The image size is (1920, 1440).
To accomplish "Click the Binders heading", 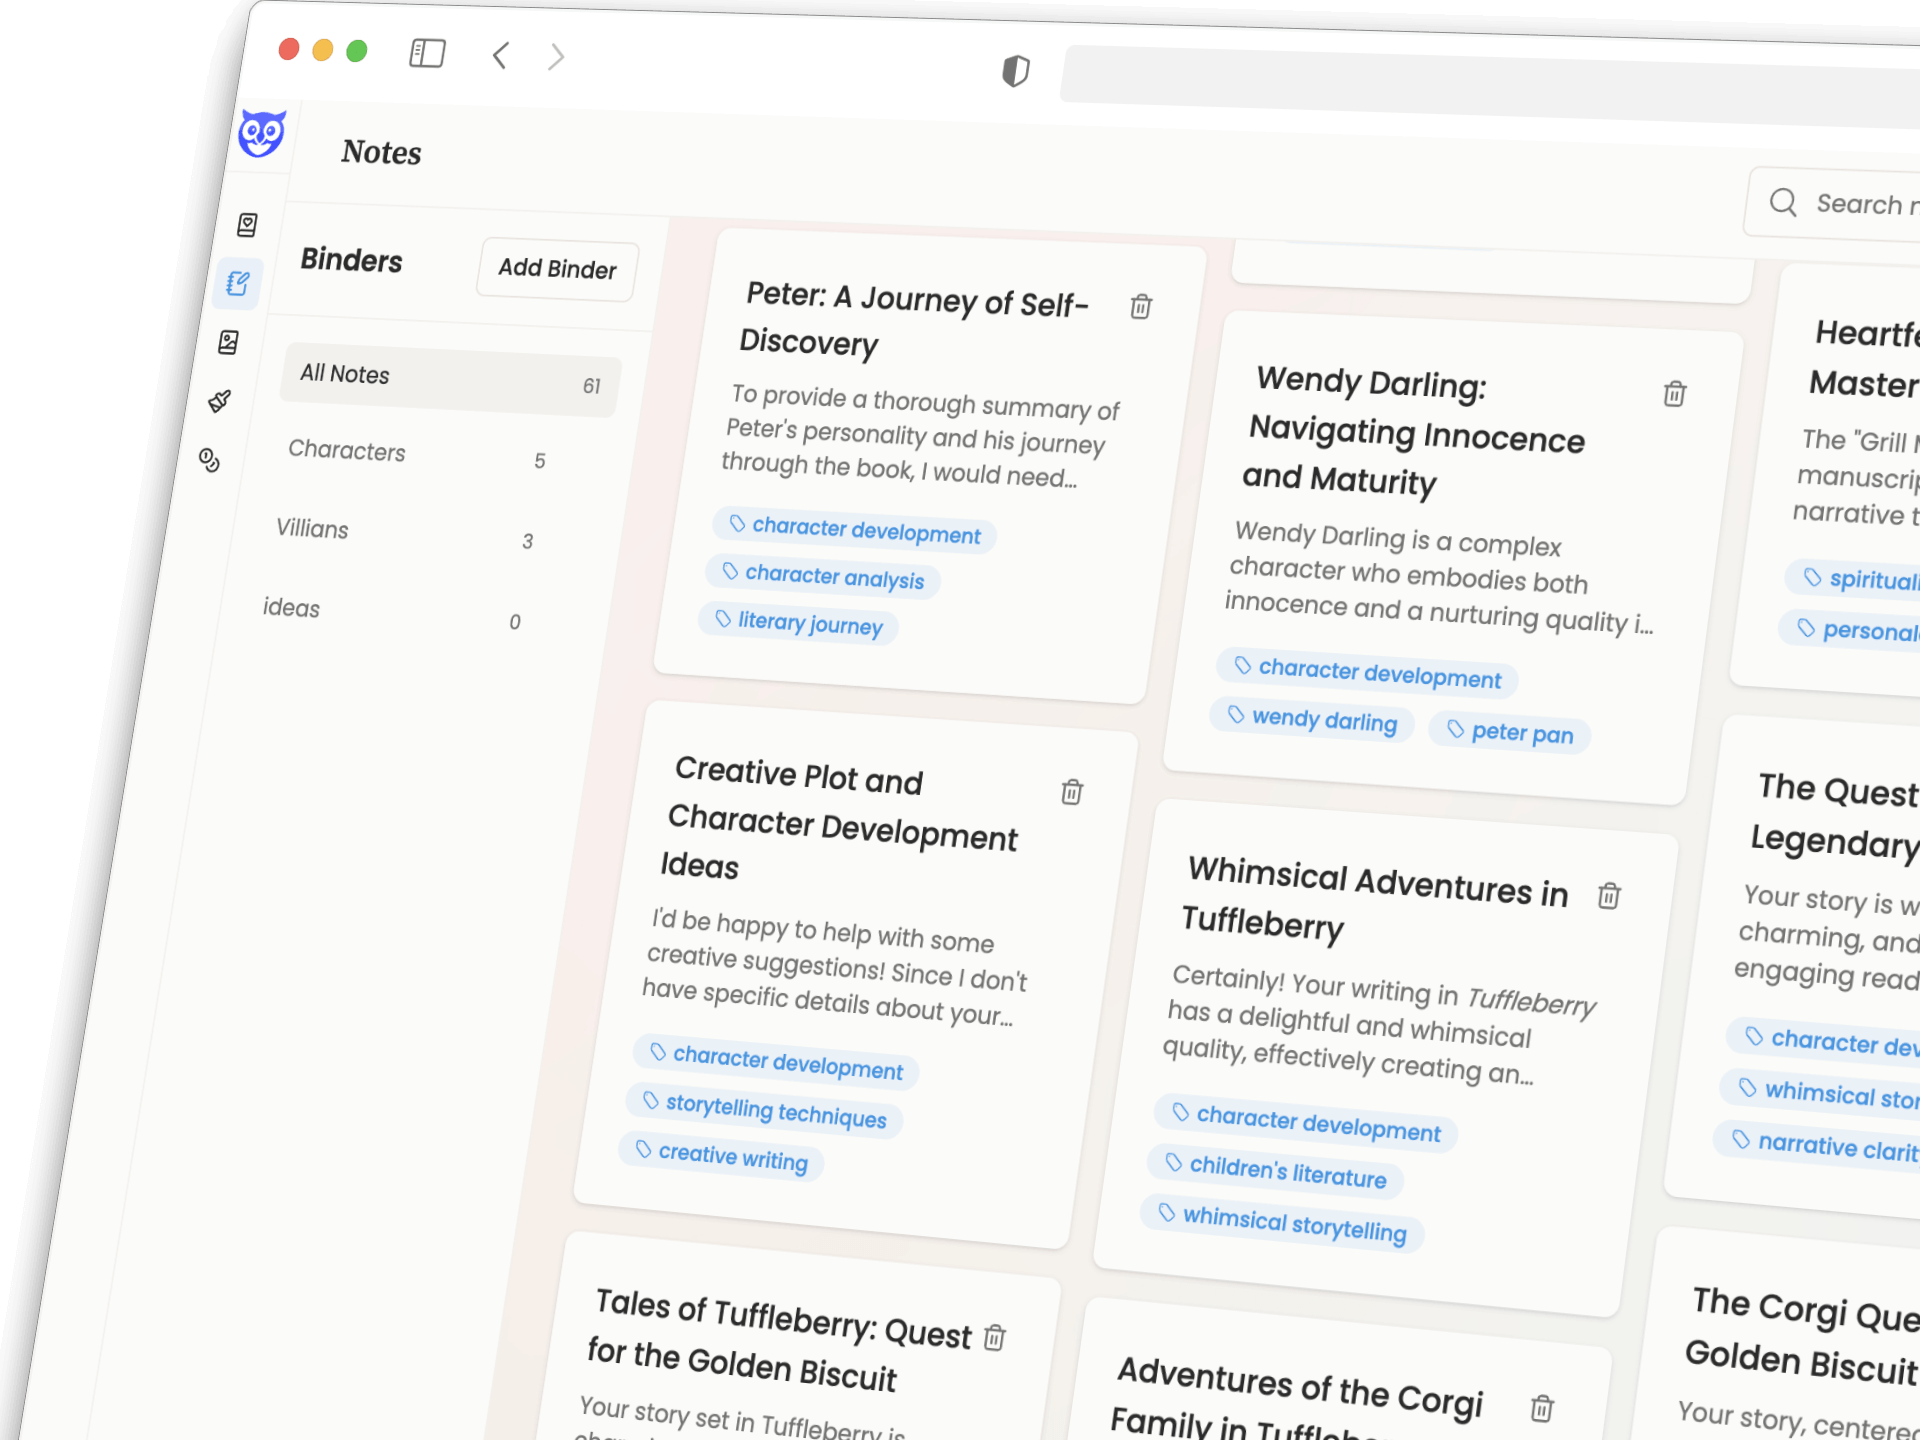I will [x=351, y=260].
